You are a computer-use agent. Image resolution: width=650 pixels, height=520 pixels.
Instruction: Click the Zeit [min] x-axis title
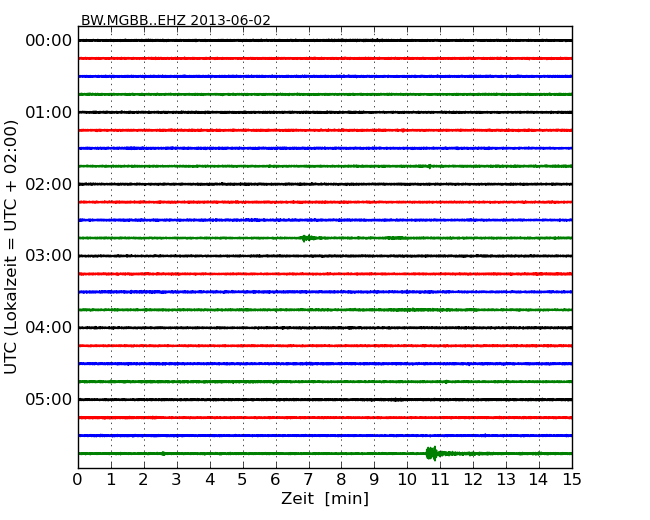[x=325, y=498]
